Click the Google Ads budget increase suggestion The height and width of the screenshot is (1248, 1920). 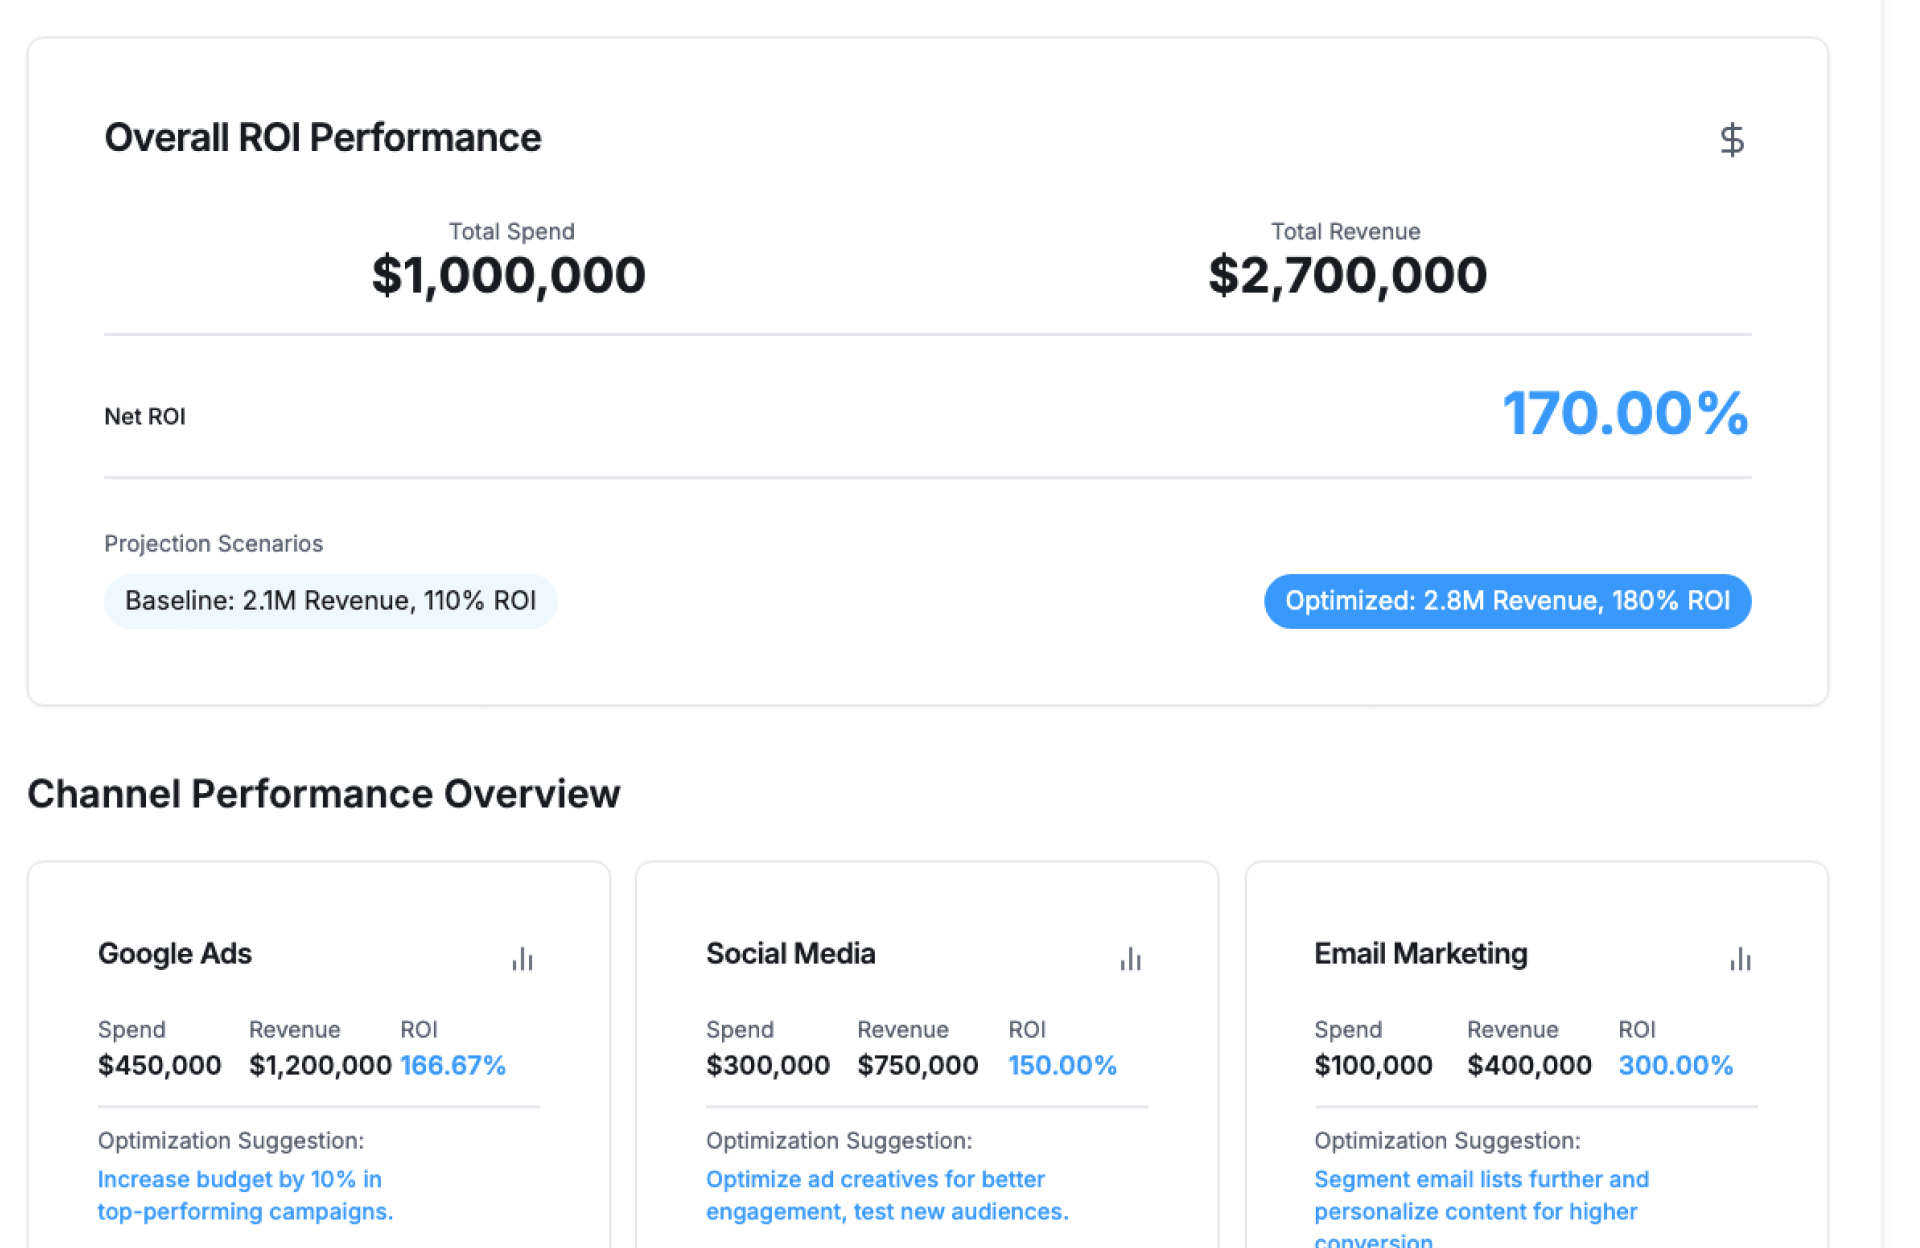click(245, 1195)
